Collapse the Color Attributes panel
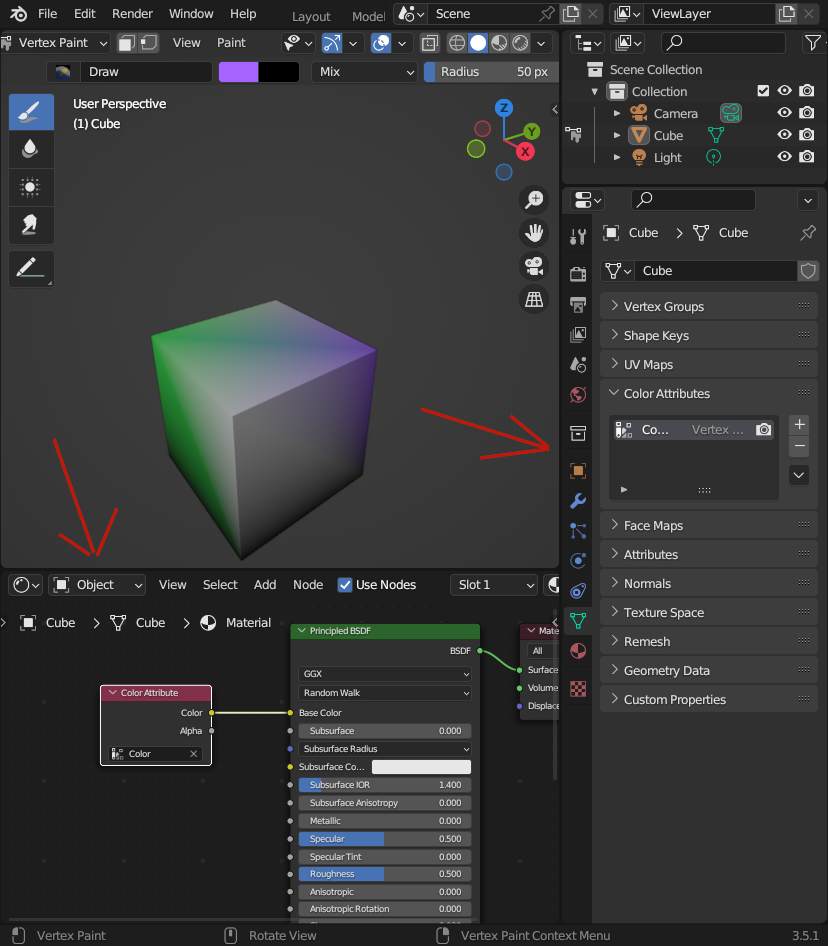Image resolution: width=828 pixels, height=946 pixels. [709, 393]
